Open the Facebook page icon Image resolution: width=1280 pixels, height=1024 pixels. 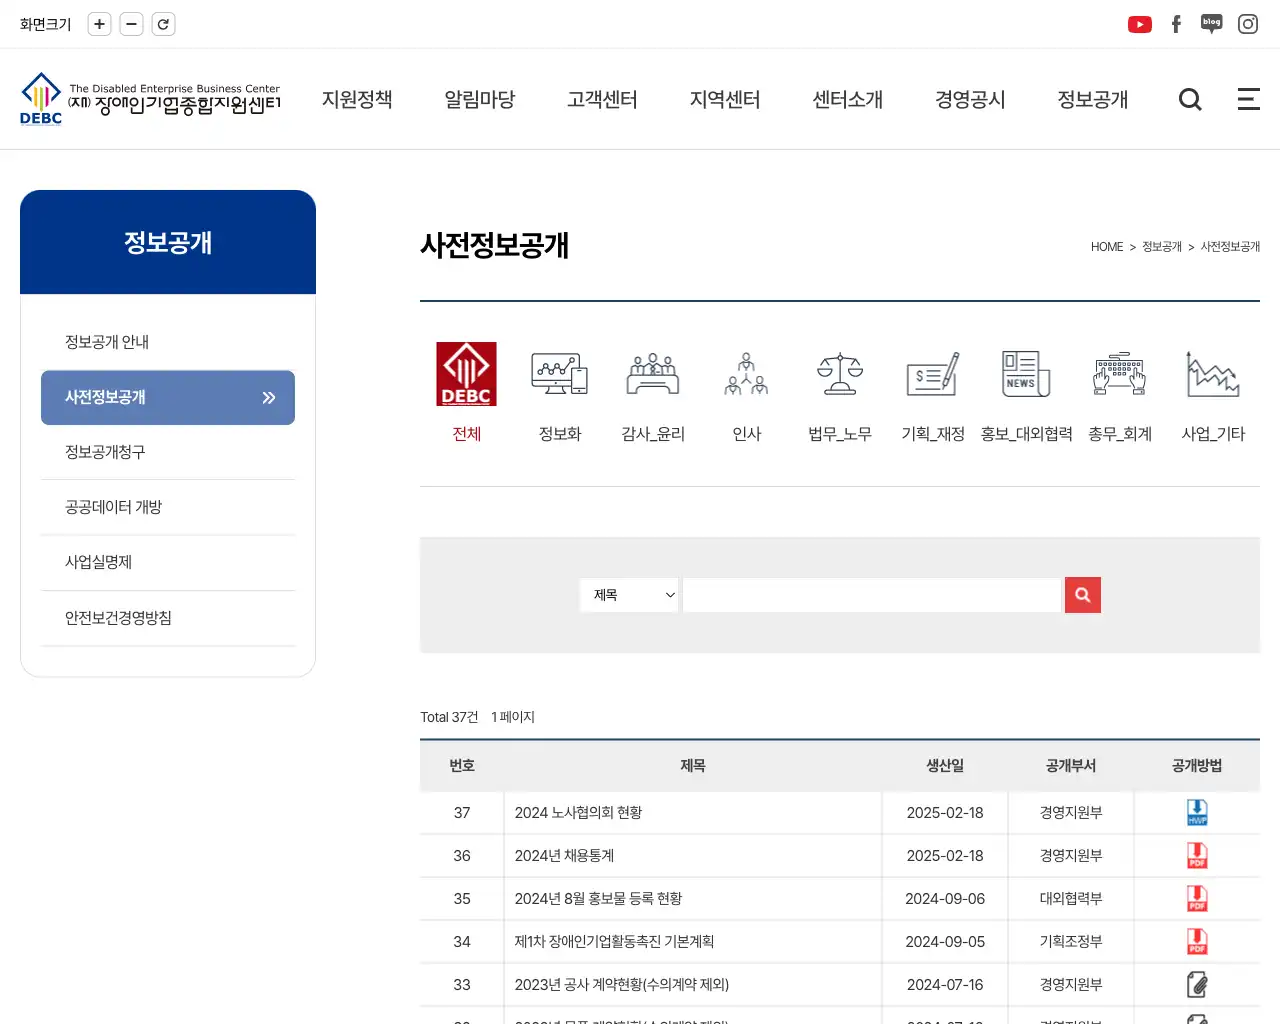coord(1176,24)
